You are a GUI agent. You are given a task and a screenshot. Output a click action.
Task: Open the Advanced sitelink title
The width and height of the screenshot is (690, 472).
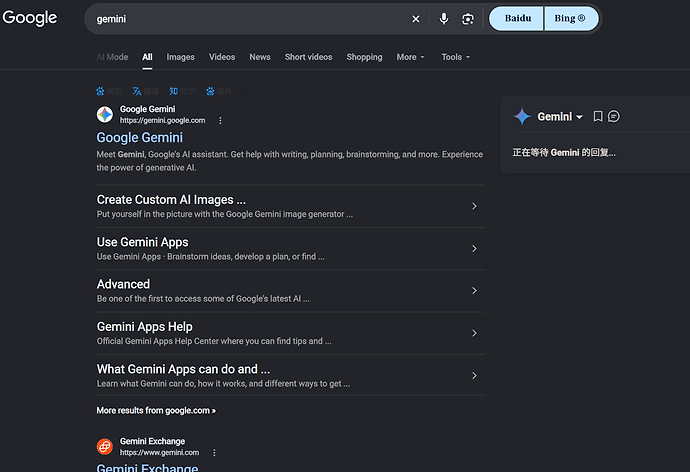123,284
